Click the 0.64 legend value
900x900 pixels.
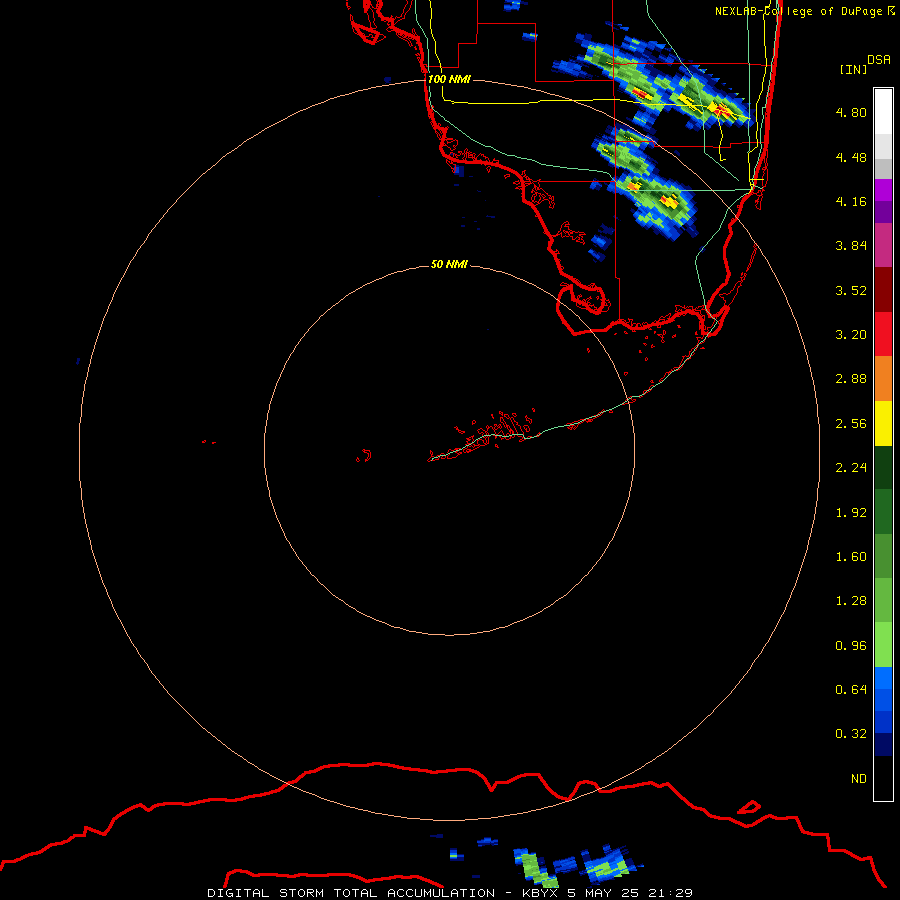click(851, 689)
